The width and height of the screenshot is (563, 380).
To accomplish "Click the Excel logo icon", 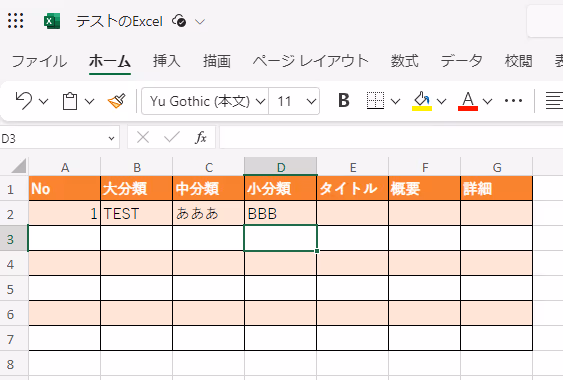I will (x=52, y=21).
